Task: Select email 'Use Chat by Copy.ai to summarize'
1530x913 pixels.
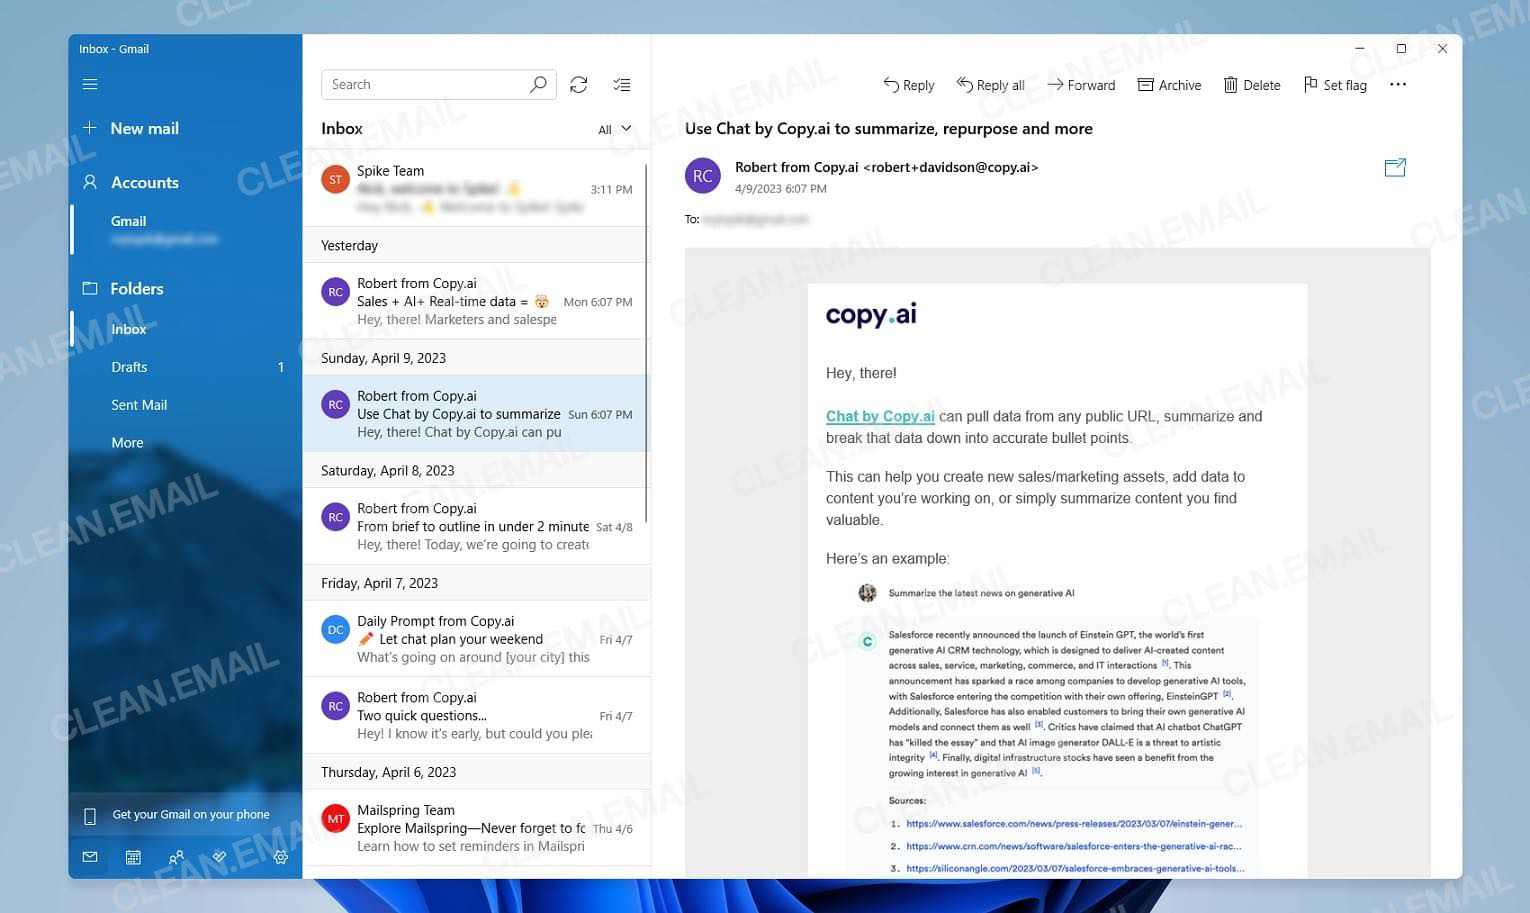Action: point(476,414)
